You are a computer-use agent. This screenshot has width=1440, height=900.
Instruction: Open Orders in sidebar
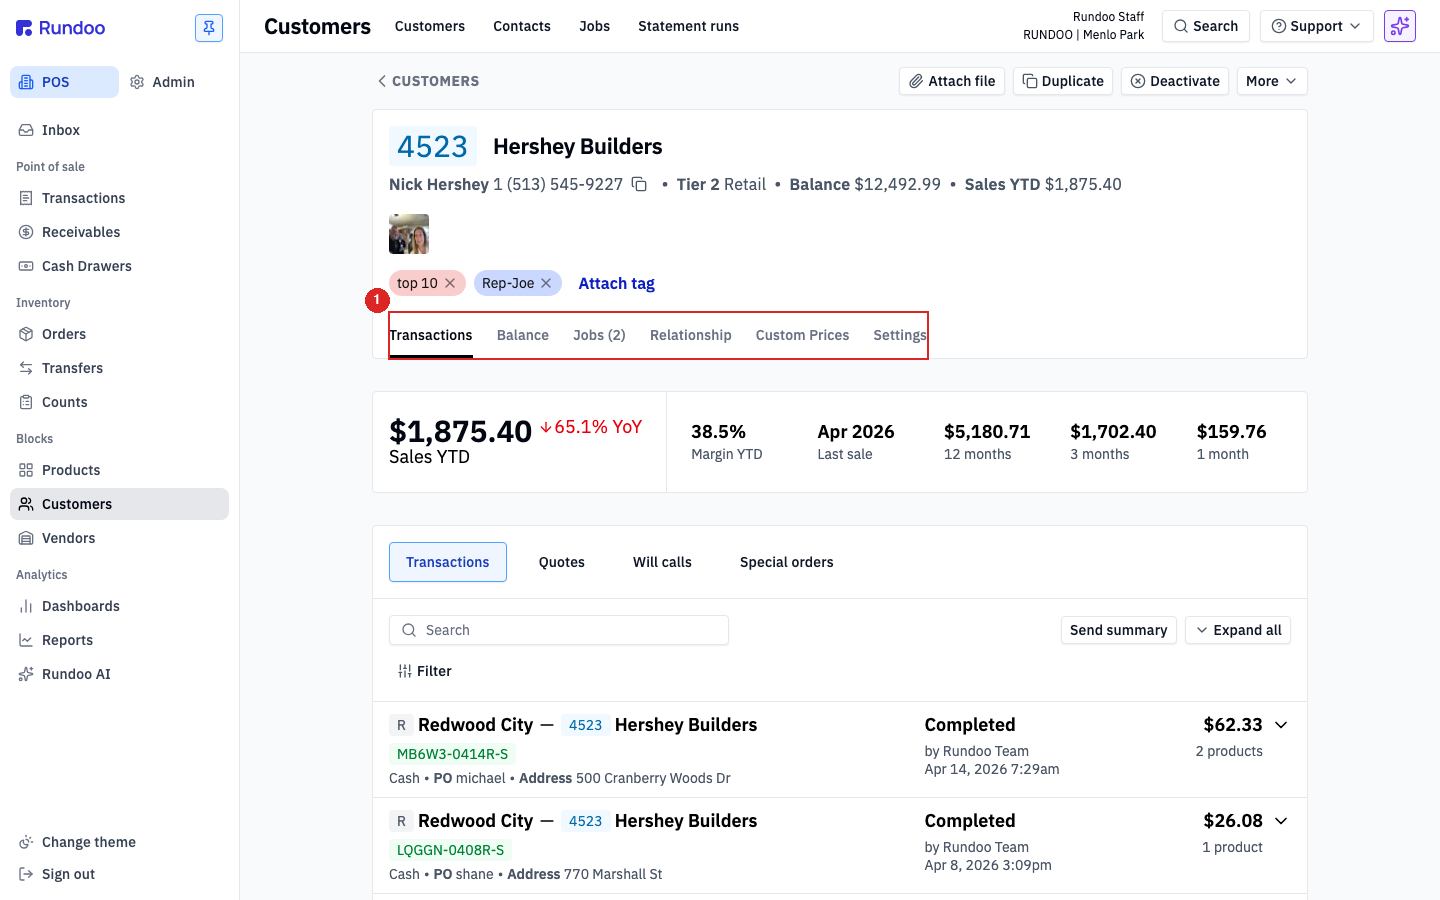(x=120, y=334)
